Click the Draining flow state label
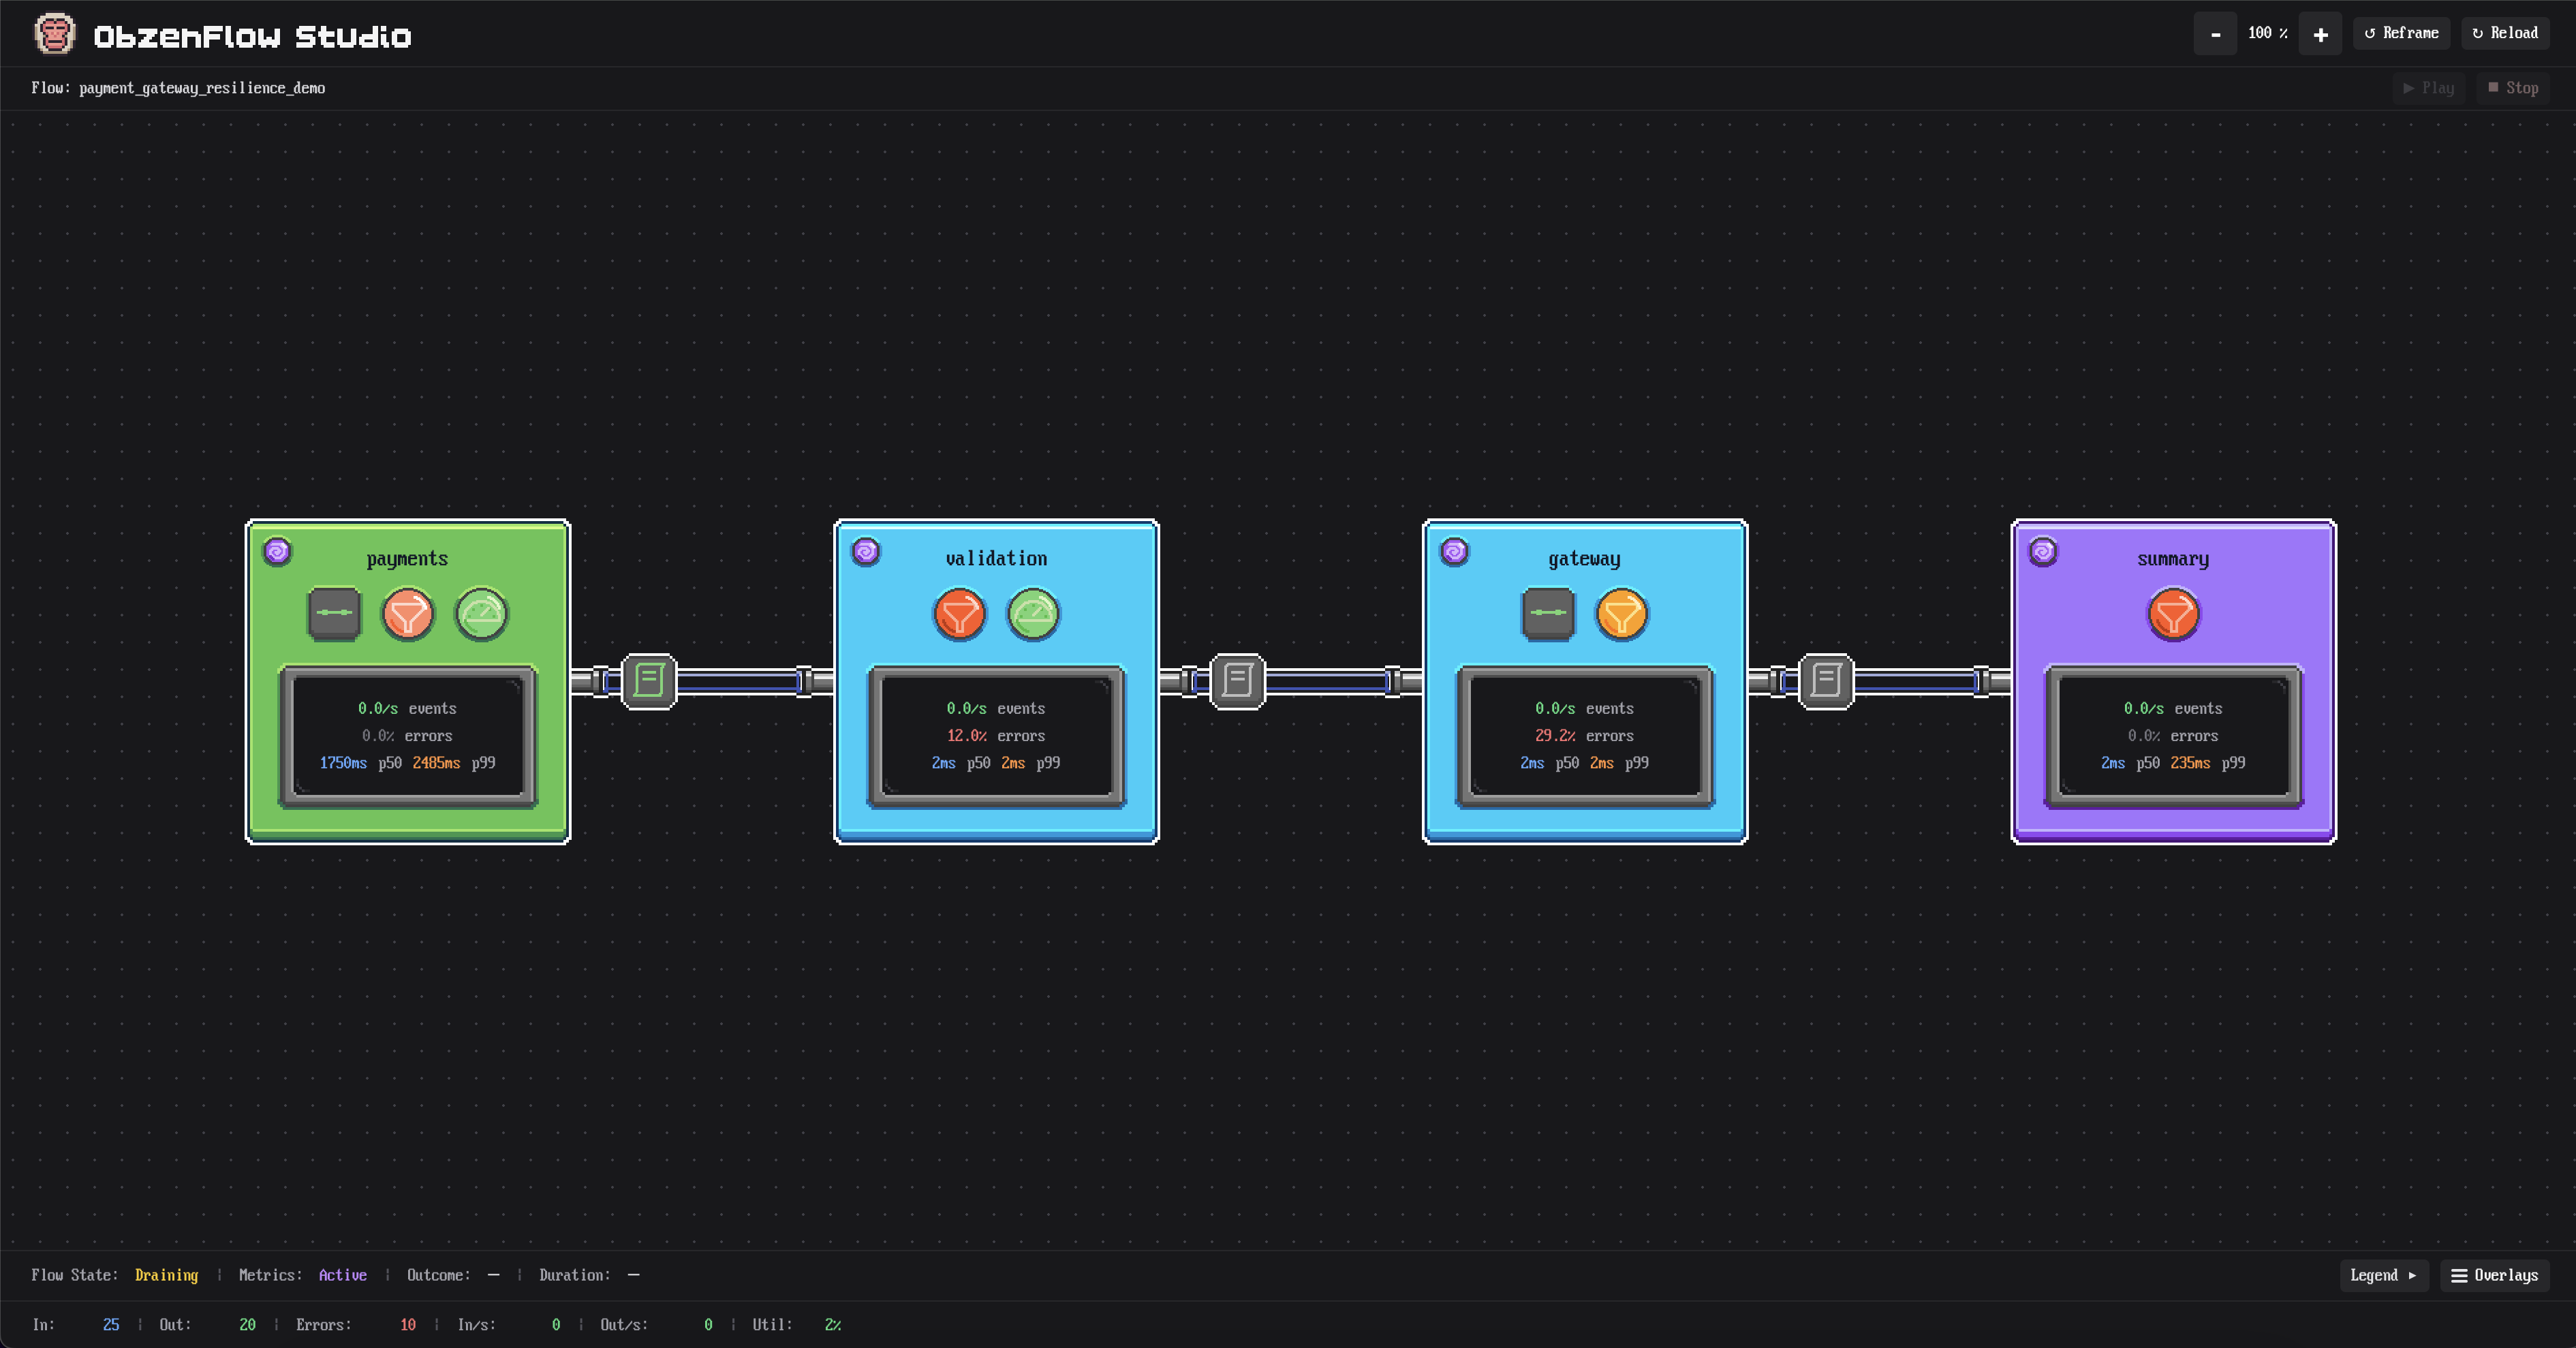Image resolution: width=2576 pixels, height=1348 pixels. (x=166, y=1275)
